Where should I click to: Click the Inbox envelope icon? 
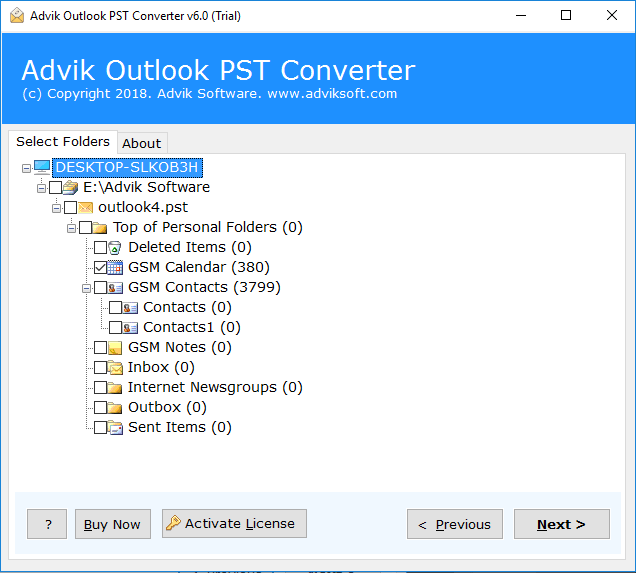coord(115,367)
